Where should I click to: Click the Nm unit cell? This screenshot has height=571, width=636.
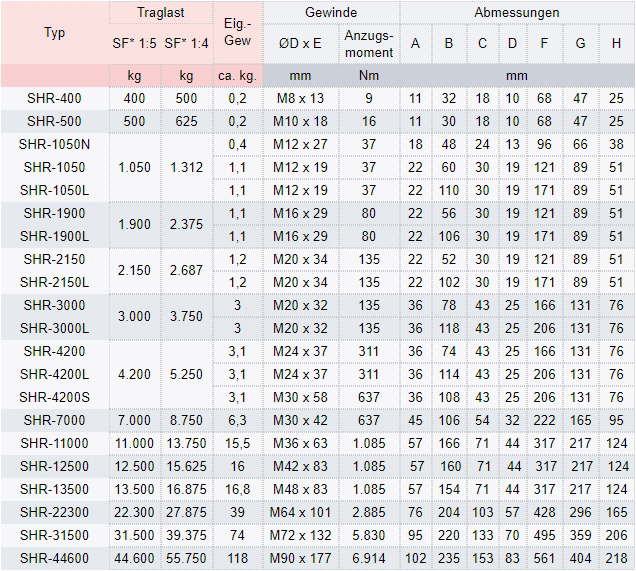pyautogui.click(x=369, y=75)
